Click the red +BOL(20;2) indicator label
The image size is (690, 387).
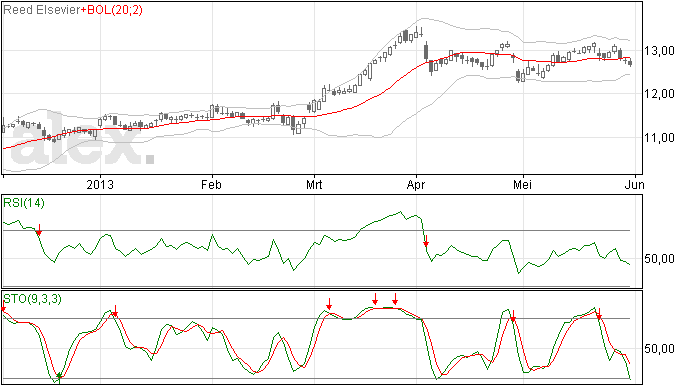coord(112,10)
